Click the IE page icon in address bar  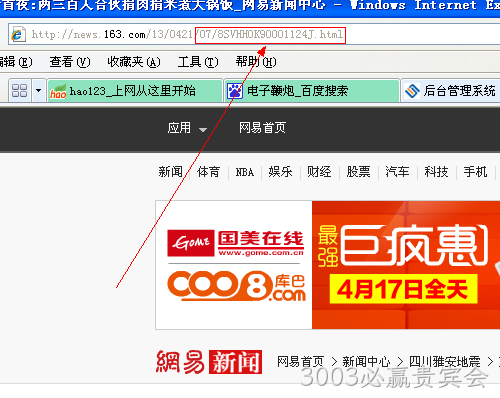coord(18,35)
